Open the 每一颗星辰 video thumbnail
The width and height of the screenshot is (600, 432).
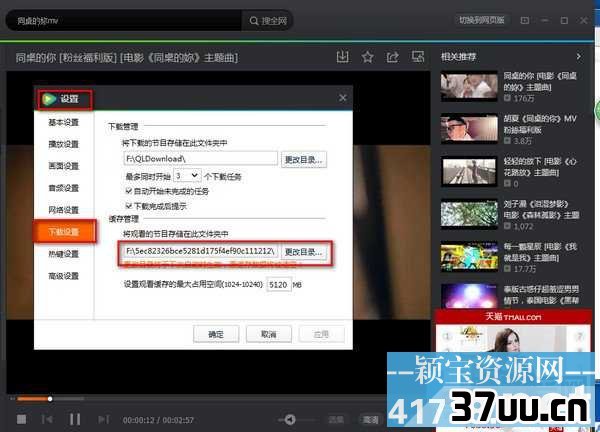(469, 257)
